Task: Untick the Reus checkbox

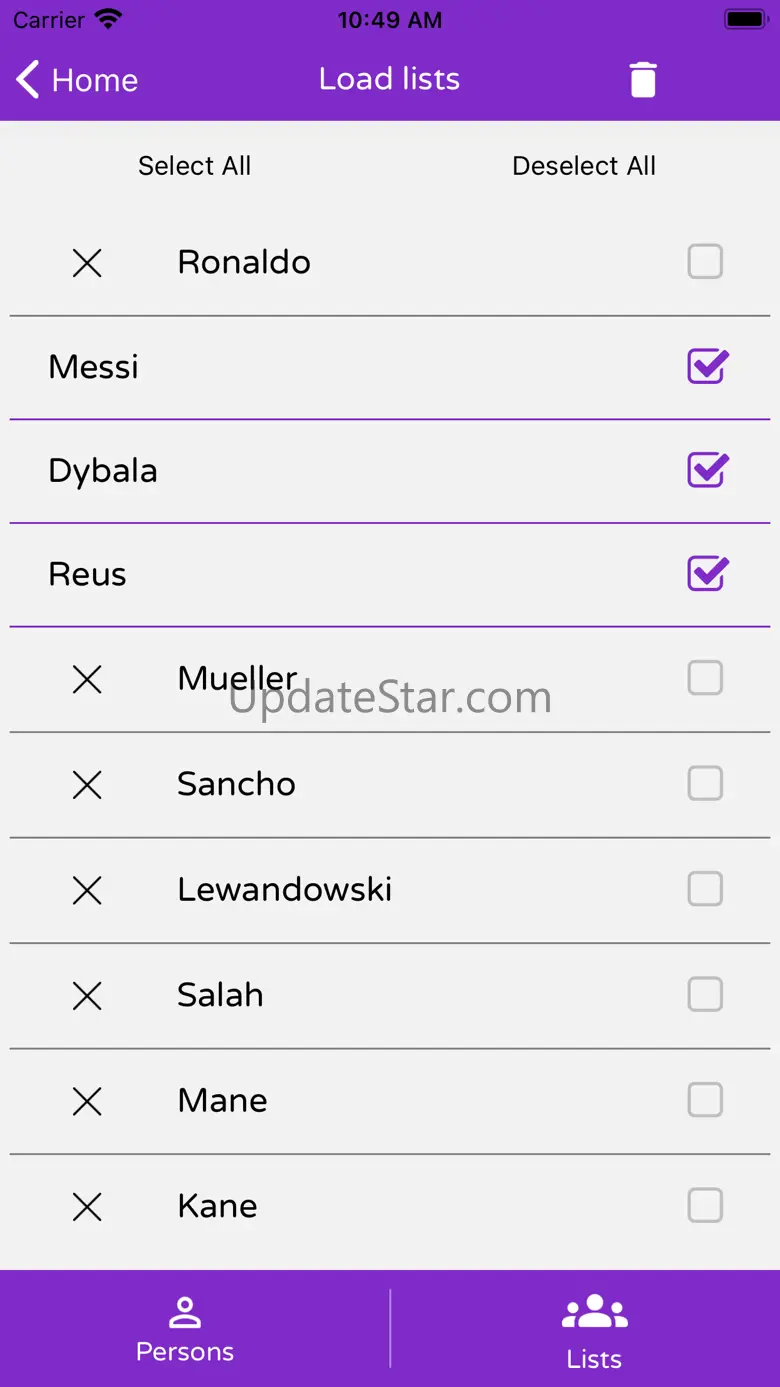Action: (707, 574)
